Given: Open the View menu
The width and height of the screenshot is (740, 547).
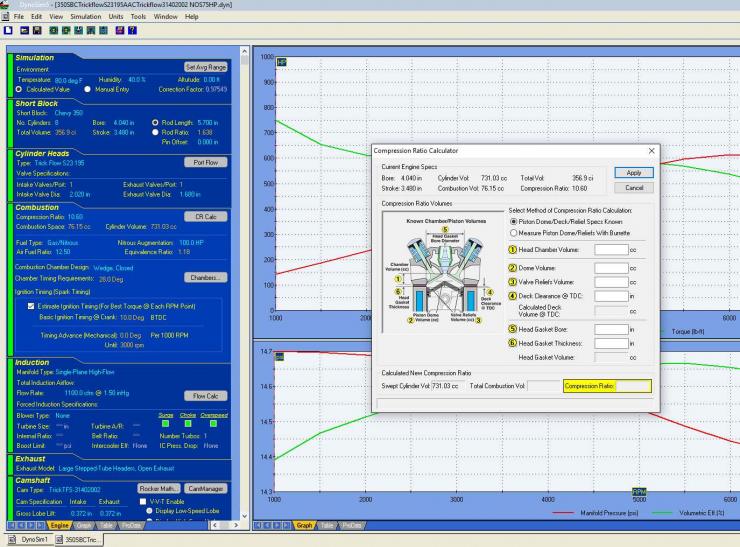Looking at the screenshot, I should pyautogui.click(x=56, y=17).
